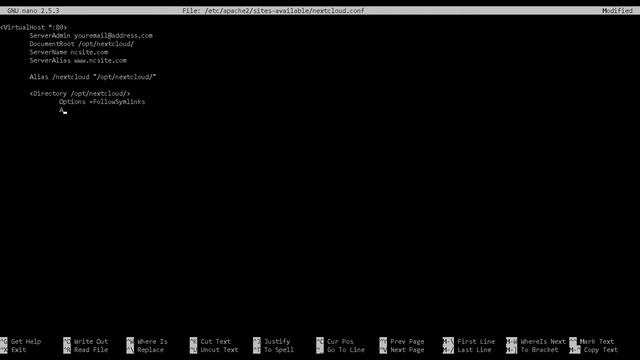Click the ServerAlias www.ncsite.com line

point(78,60)
